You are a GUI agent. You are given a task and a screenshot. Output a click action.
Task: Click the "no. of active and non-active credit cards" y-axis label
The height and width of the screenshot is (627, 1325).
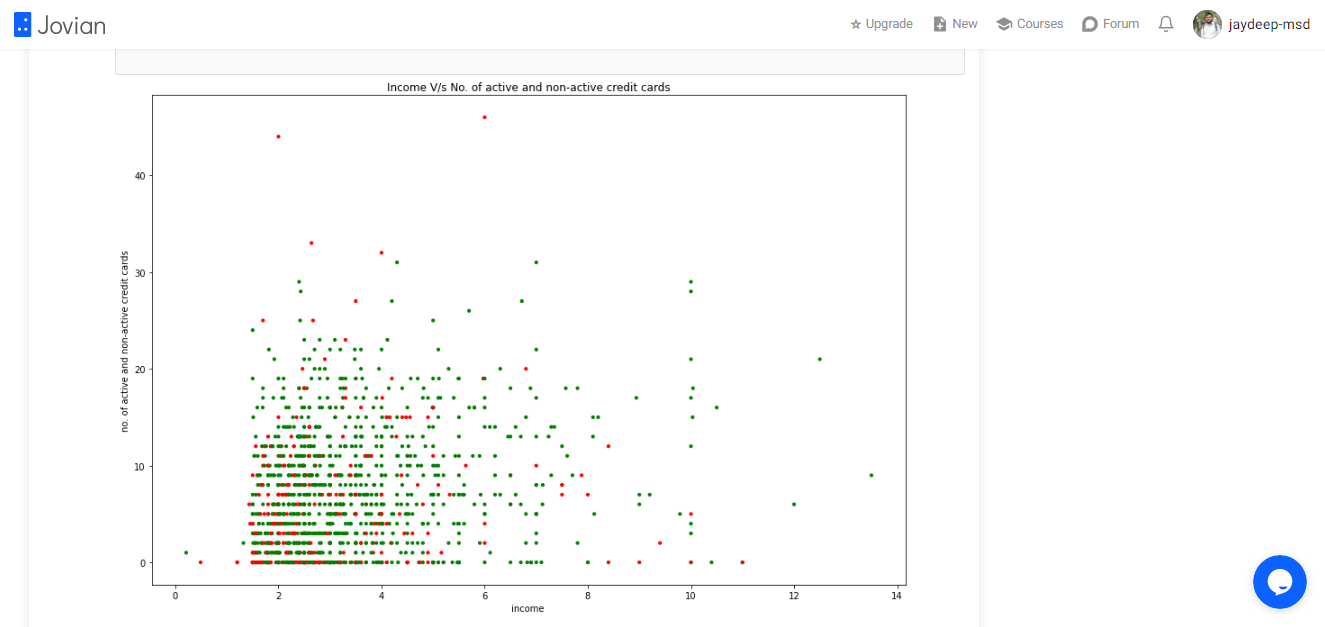125,341
